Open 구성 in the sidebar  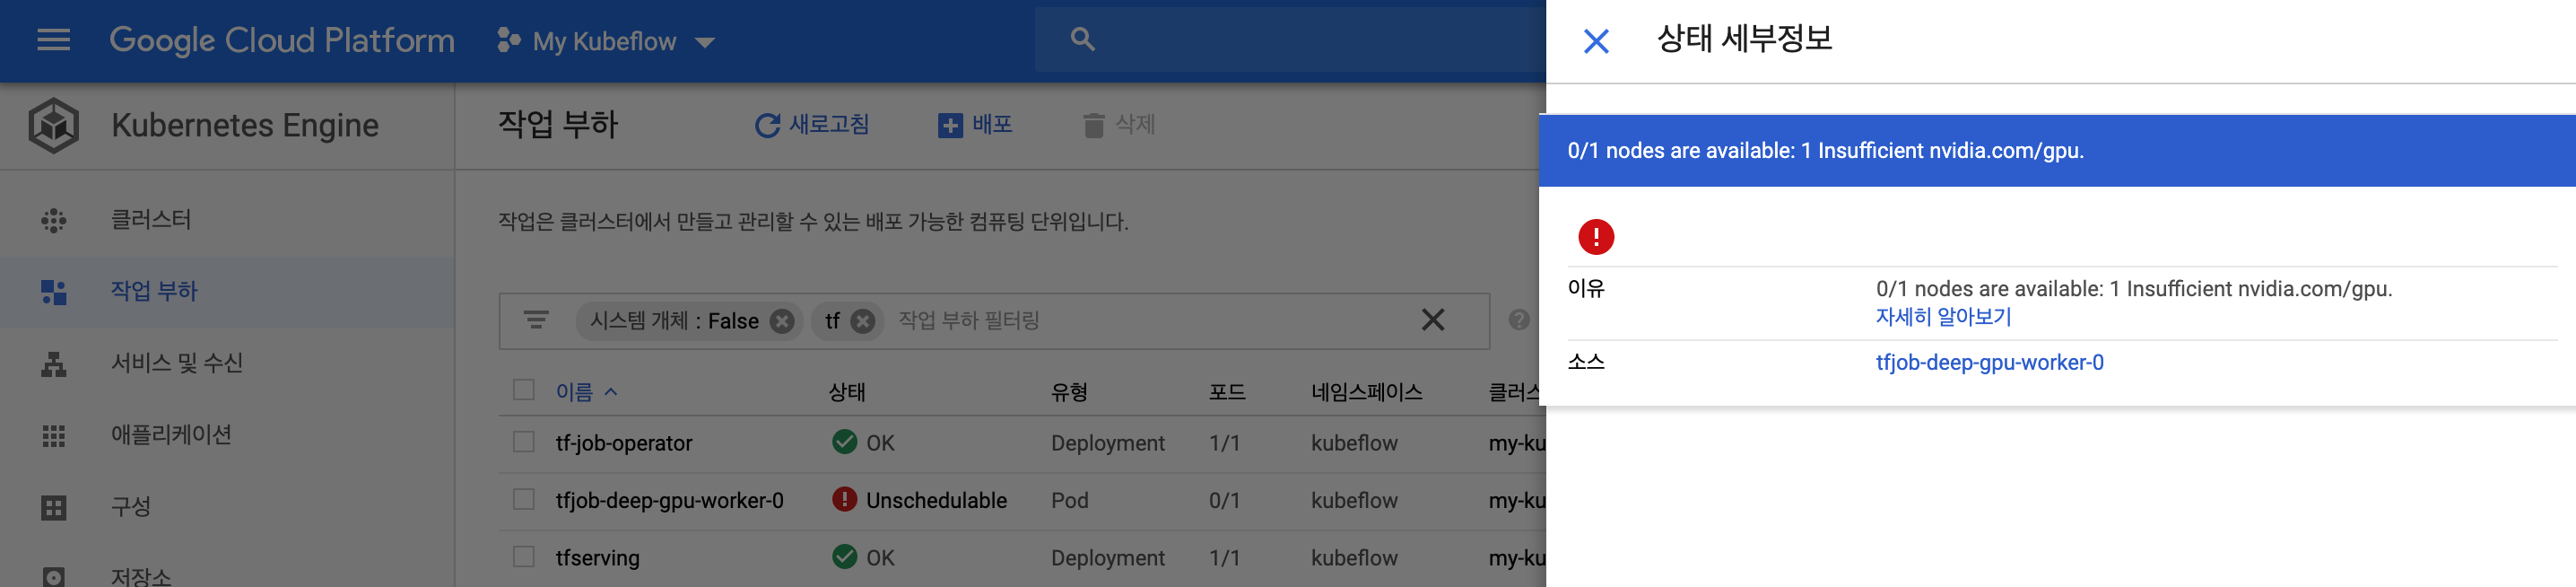tap(227, 507)
